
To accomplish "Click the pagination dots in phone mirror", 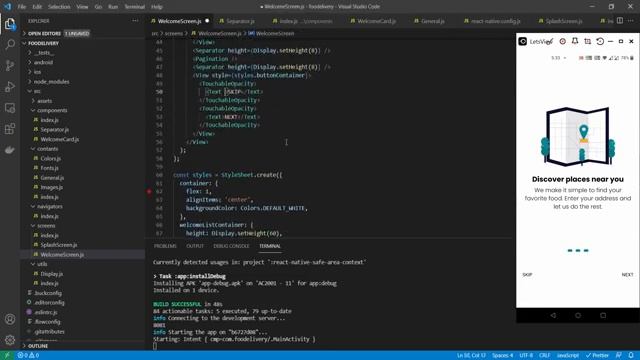I will coord(578,251).
